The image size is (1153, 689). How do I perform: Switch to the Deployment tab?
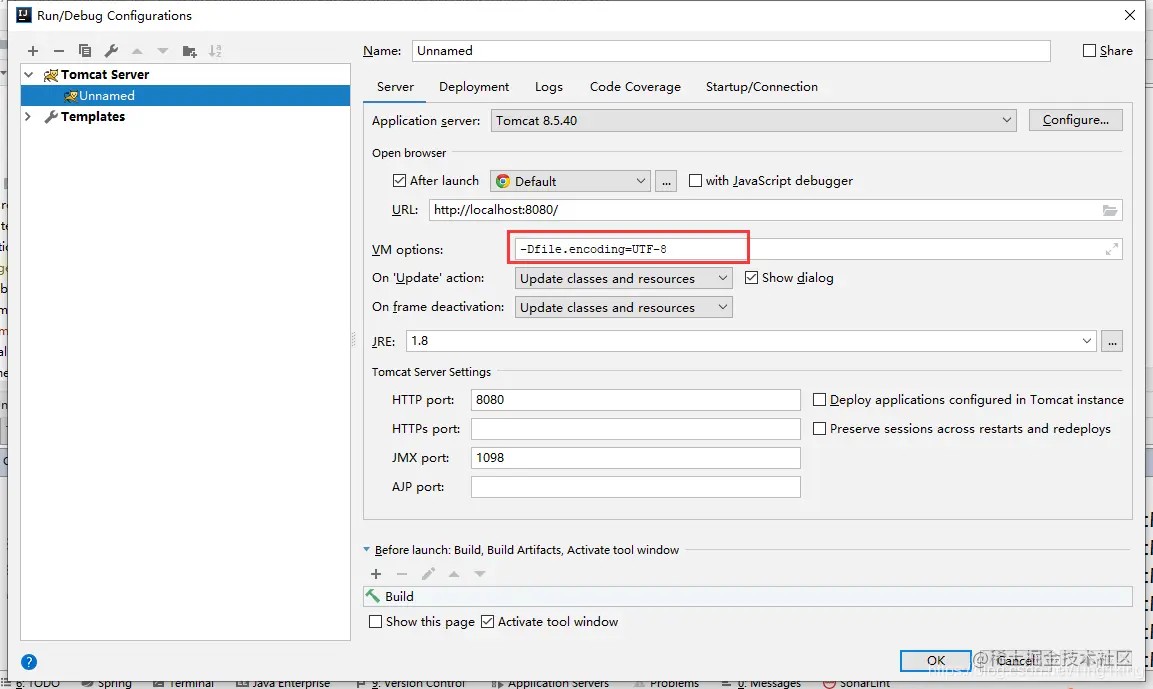[474, 87]
